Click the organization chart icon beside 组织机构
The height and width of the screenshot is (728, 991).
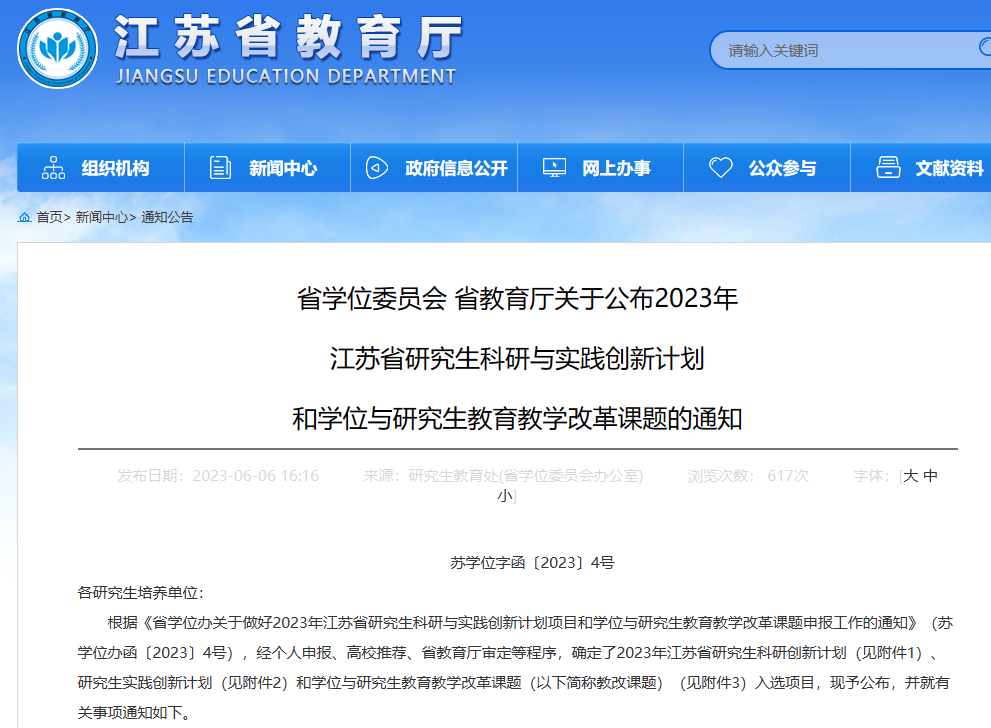[x=53, y=168]
